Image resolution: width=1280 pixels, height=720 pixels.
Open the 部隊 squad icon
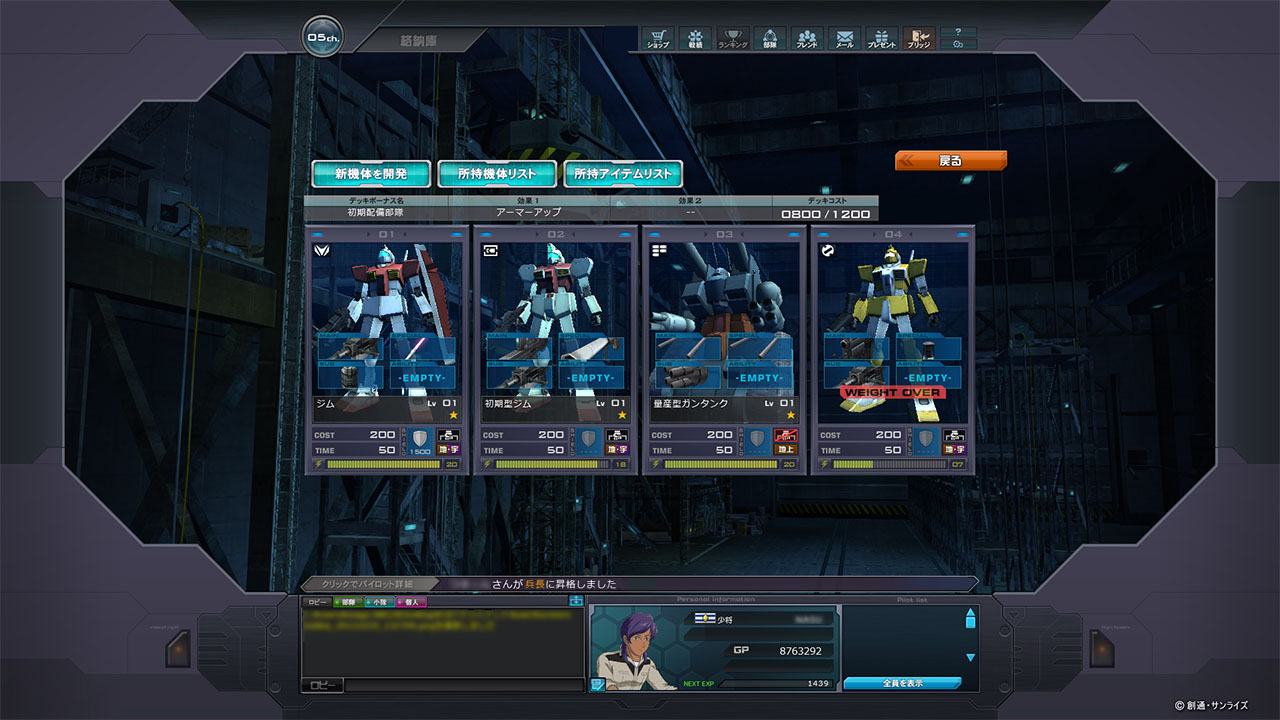pyautogui.click(x=769, y=39)
